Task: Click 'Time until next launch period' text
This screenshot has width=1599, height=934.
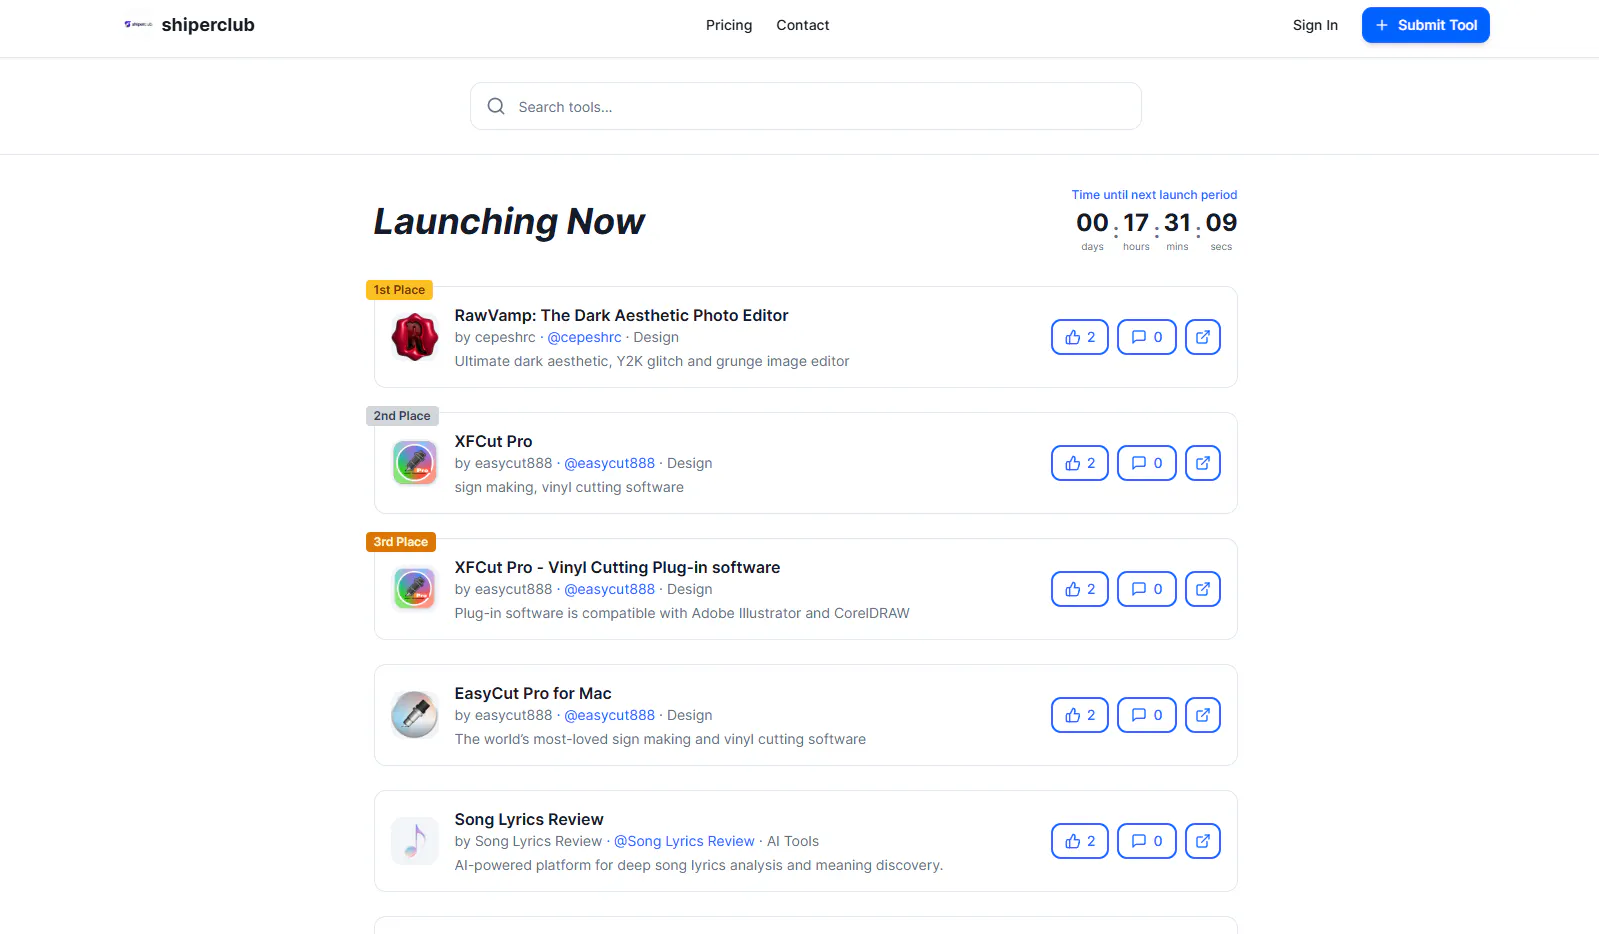Action: tap(1154, 195)
